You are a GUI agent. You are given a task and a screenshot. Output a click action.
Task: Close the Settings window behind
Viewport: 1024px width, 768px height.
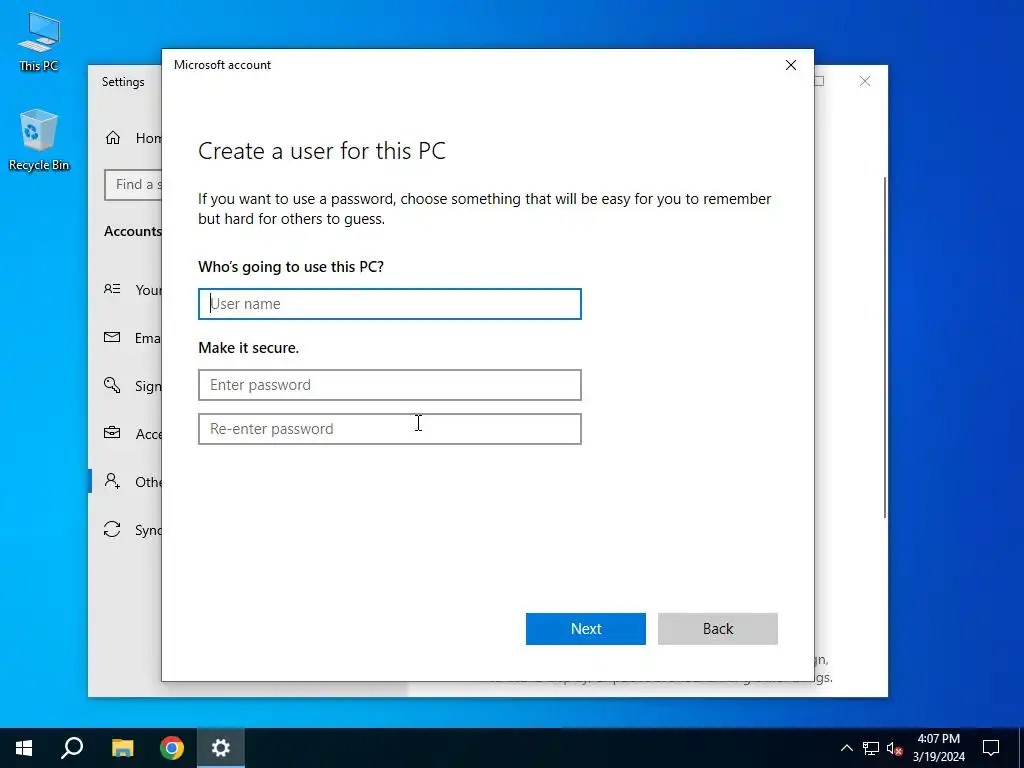coord(865,81)
